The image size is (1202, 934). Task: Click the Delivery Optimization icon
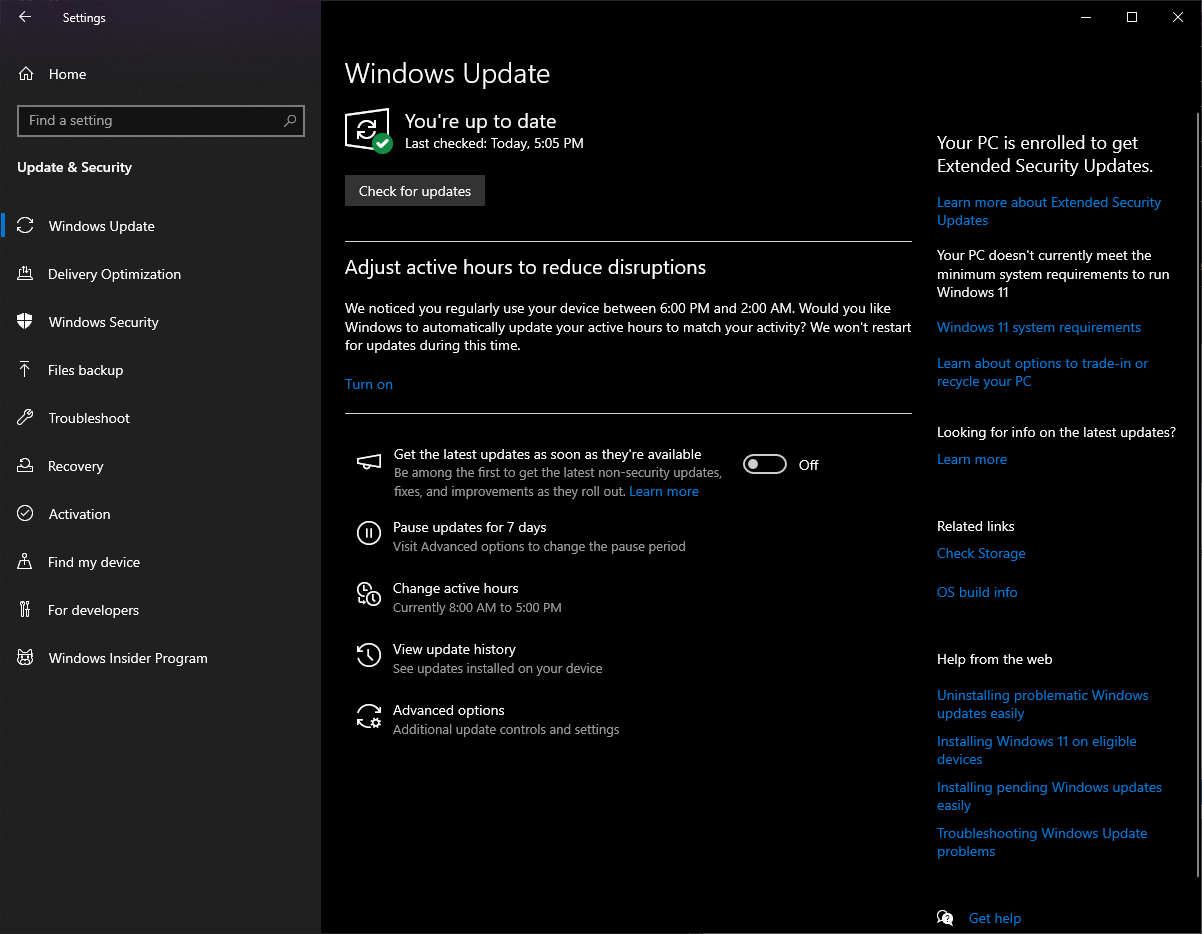point(26,274)
